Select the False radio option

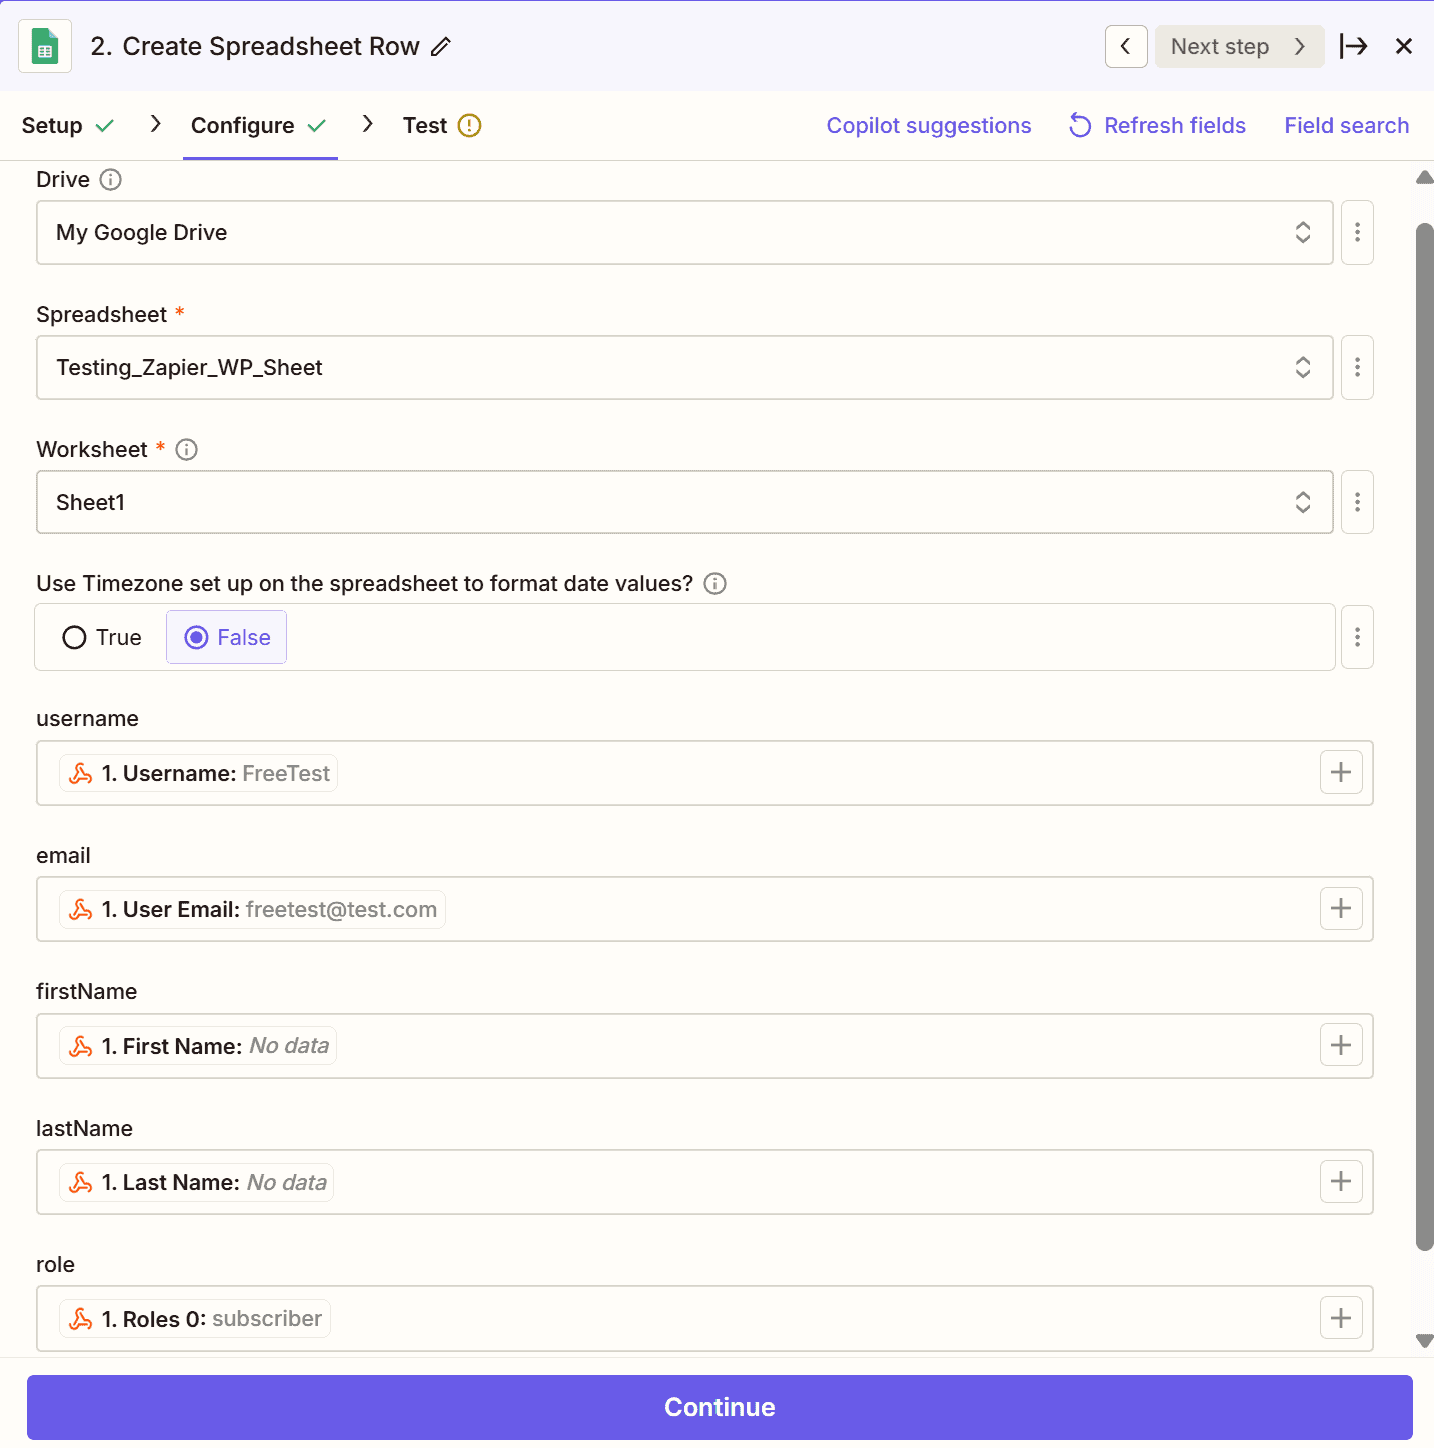coord(227,637)
